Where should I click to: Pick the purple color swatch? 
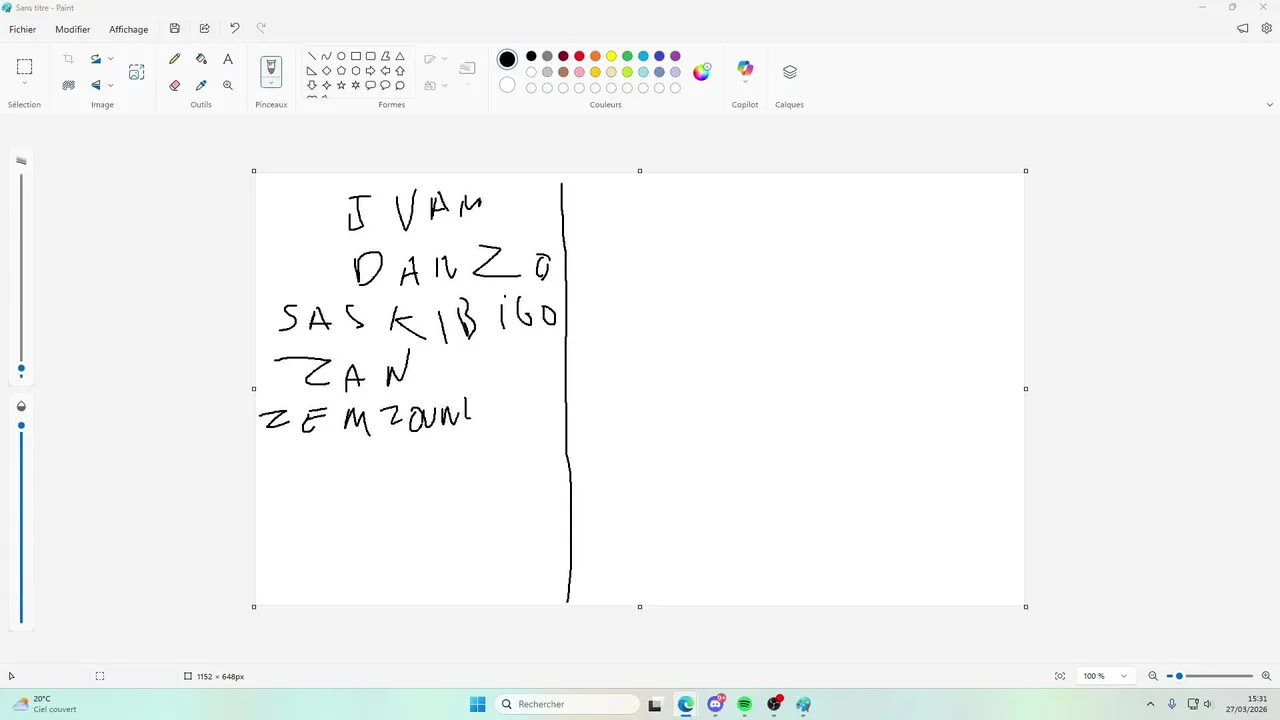click(675, 56)
